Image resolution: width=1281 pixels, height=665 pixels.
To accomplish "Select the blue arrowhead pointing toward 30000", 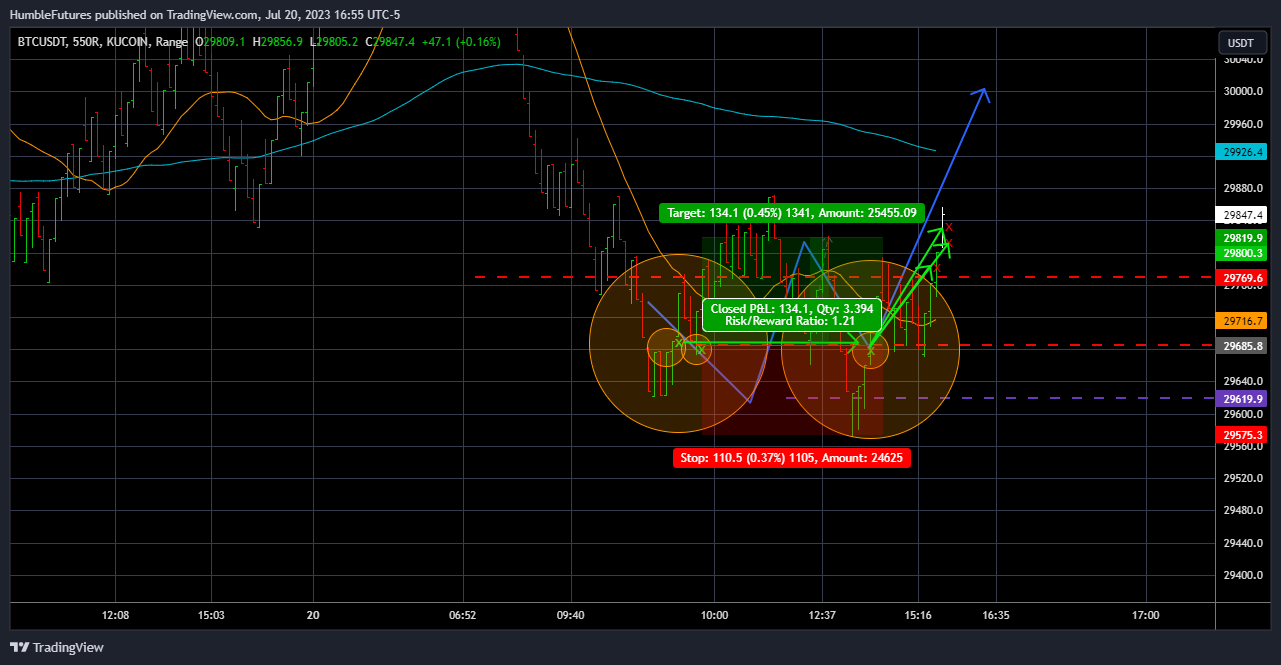I will point(982,95).
